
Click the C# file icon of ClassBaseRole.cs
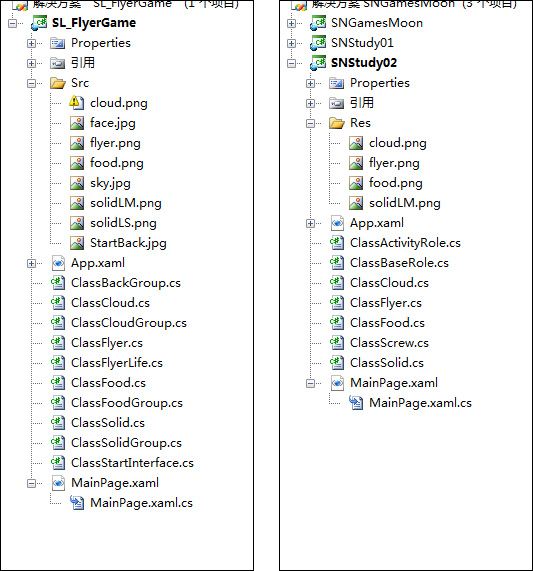click(x=337, y=263)
